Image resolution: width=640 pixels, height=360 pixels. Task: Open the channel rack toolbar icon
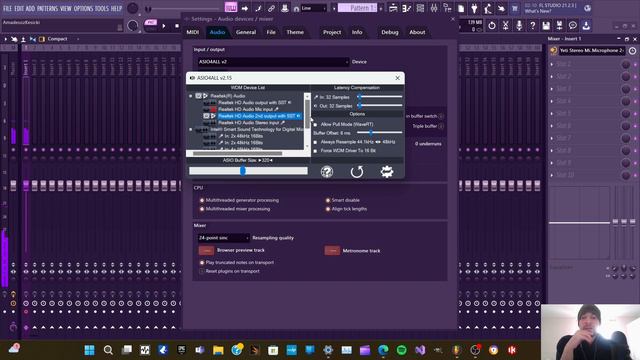420,8
